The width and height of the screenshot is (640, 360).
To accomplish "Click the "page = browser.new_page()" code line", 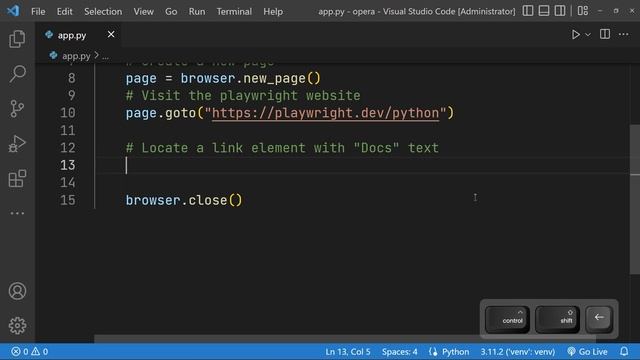I will pos(223,78).
